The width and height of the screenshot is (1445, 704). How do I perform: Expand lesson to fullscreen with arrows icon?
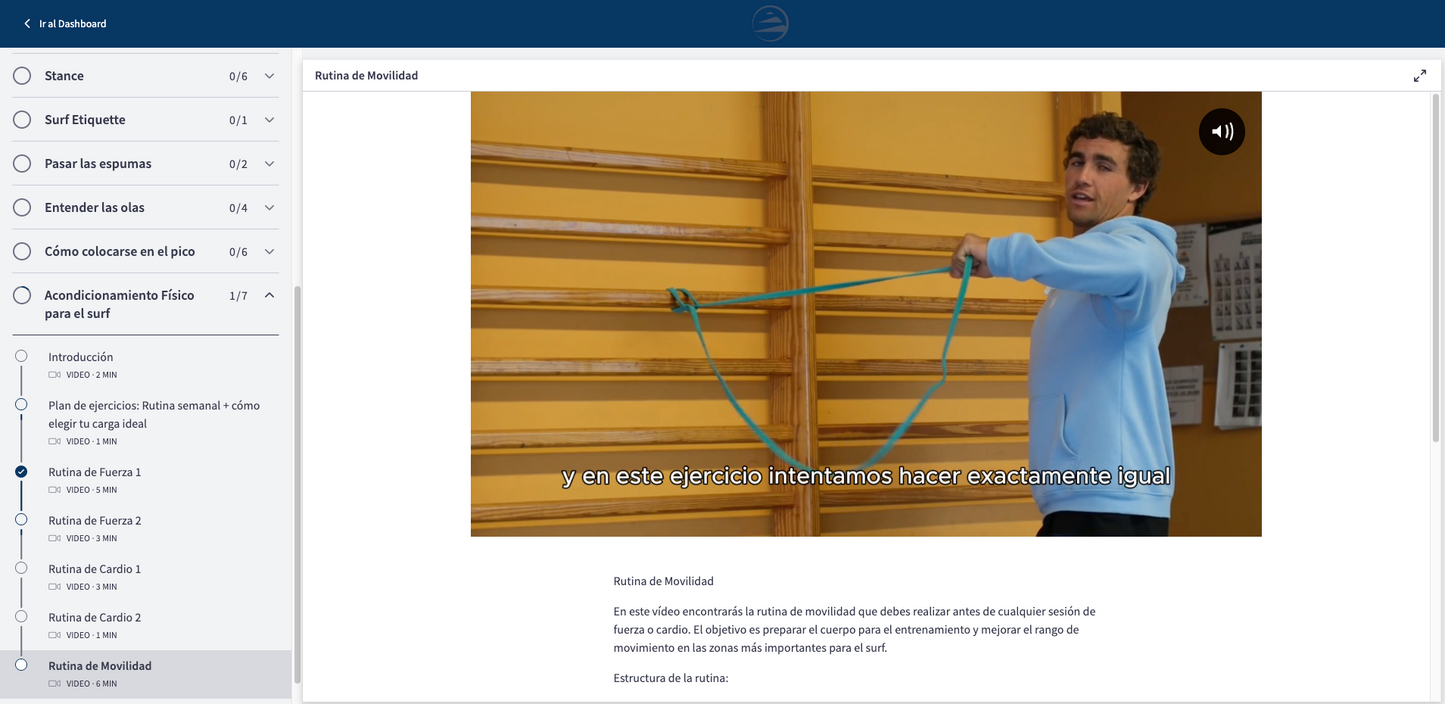1420,76
